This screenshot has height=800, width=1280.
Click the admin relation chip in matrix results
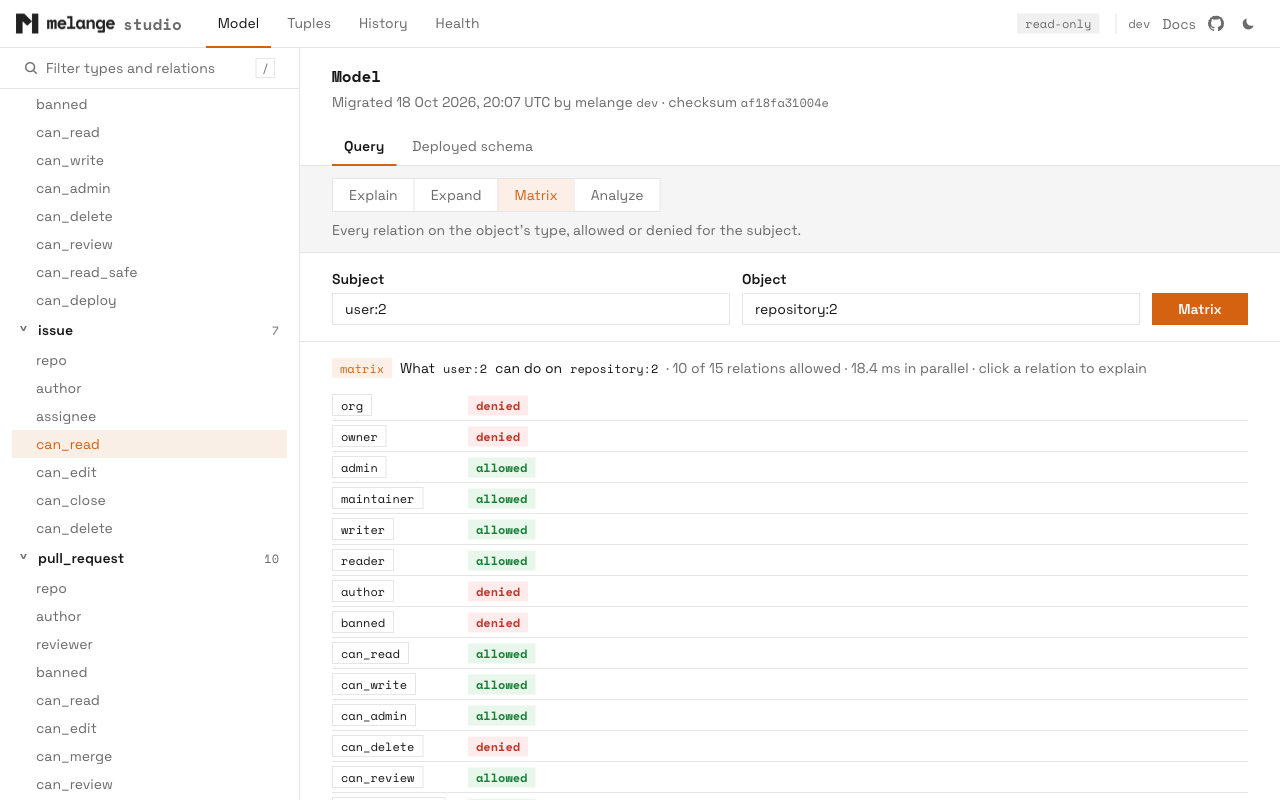click(359, 467)
